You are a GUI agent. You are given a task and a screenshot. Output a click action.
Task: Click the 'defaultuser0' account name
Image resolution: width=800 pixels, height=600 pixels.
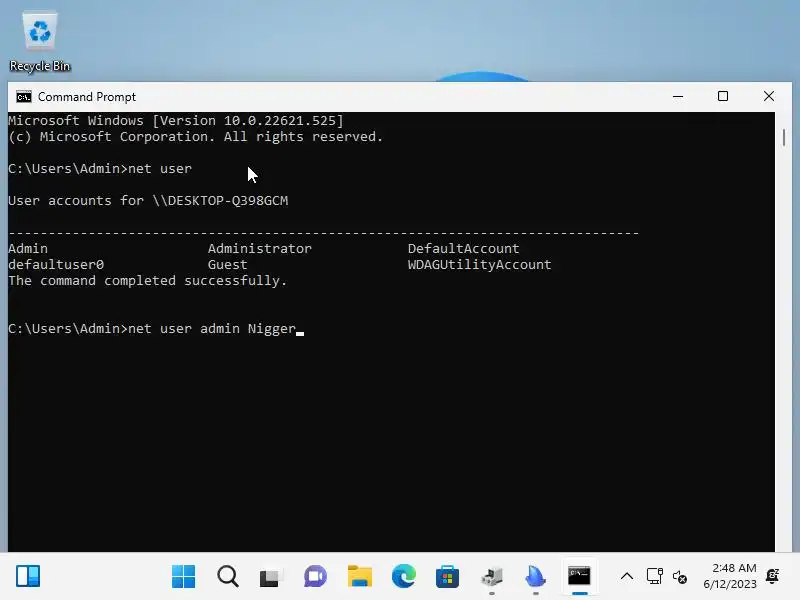[56, 264]
